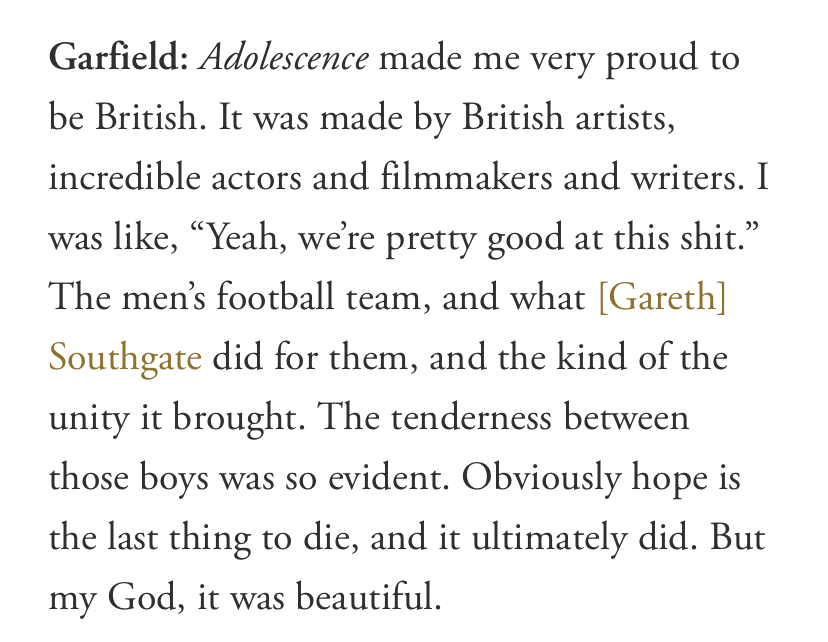Click the italic Adolescence title
The image size is (828, 642).
pos(284,58)
